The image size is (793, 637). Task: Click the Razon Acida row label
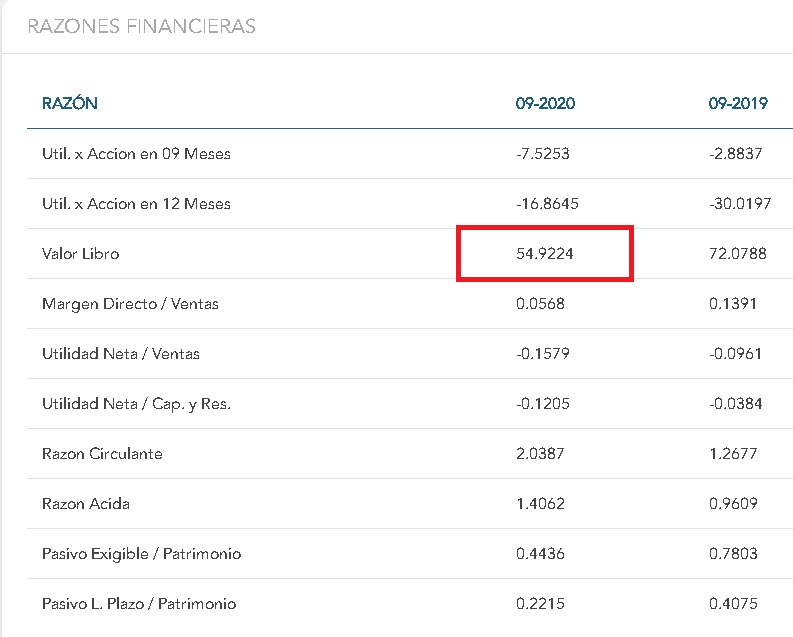click(86, 504)
